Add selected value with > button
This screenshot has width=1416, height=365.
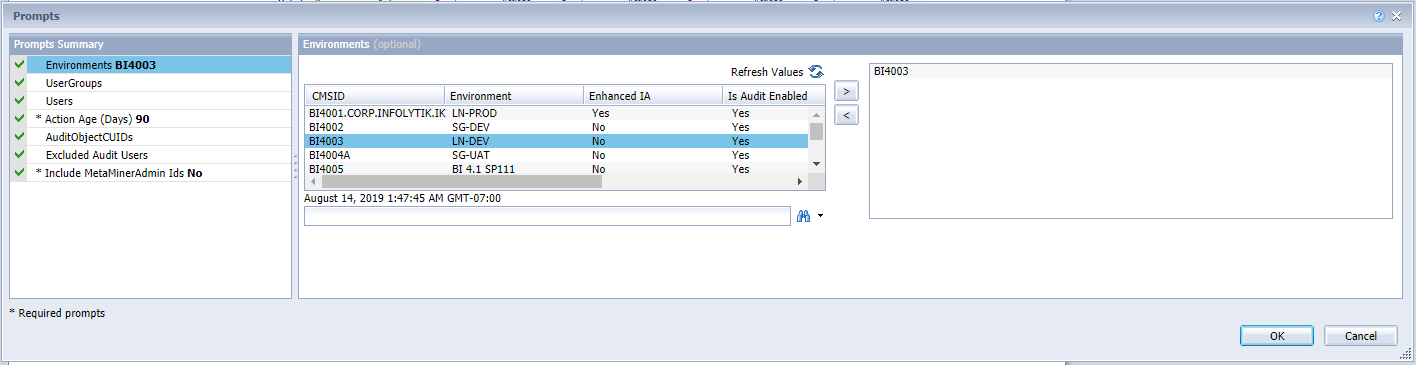(846, 91)
